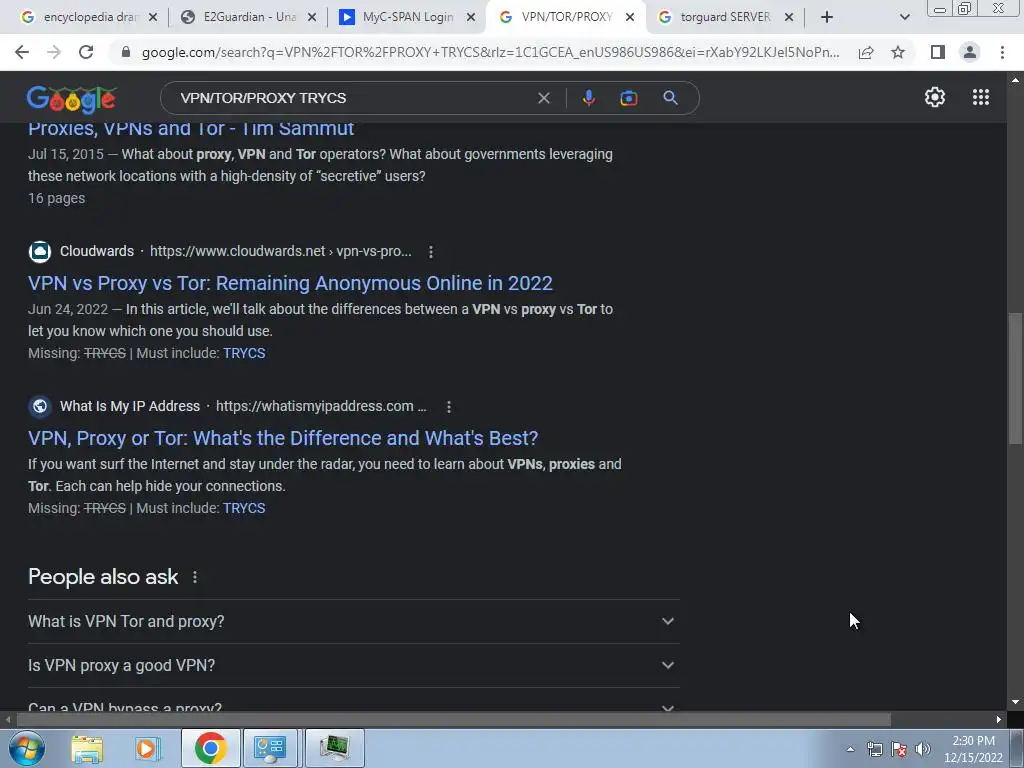Open the Chrome three-dot menu
1024x768 pixels.
pos(1002,52)
